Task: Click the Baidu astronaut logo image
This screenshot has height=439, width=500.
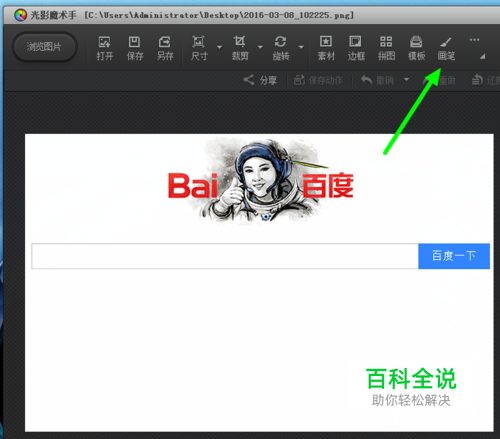Action: point(261,181)
